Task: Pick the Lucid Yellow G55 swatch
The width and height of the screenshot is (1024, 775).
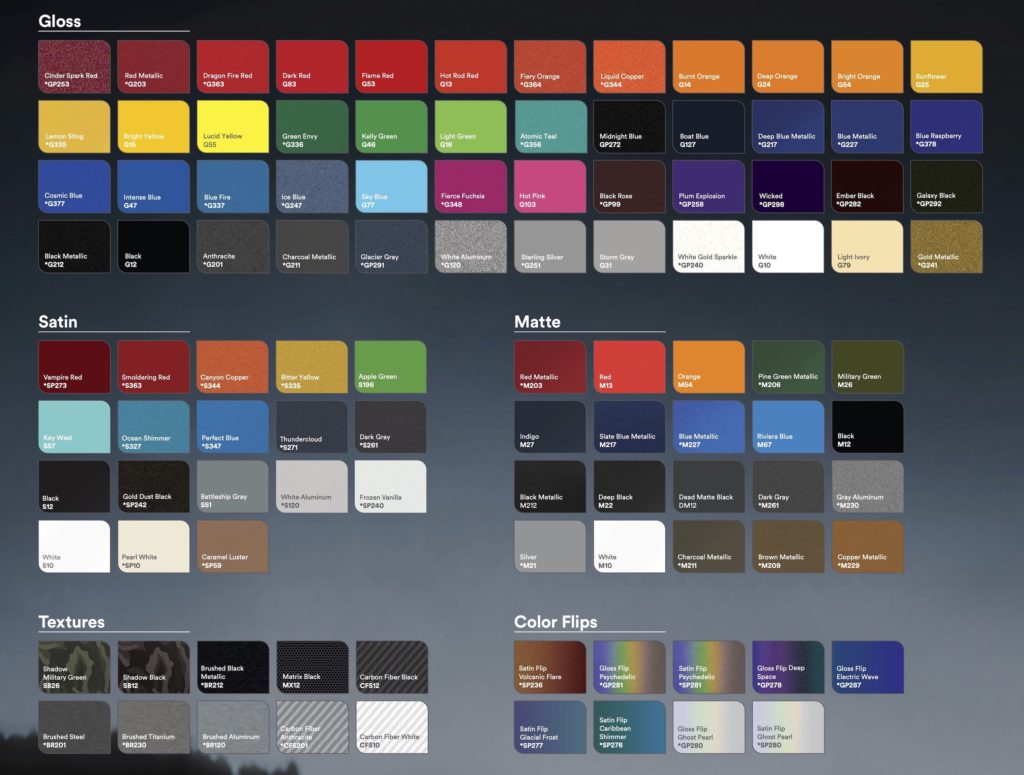Action: pyautogui.click(x=232, y=127)
